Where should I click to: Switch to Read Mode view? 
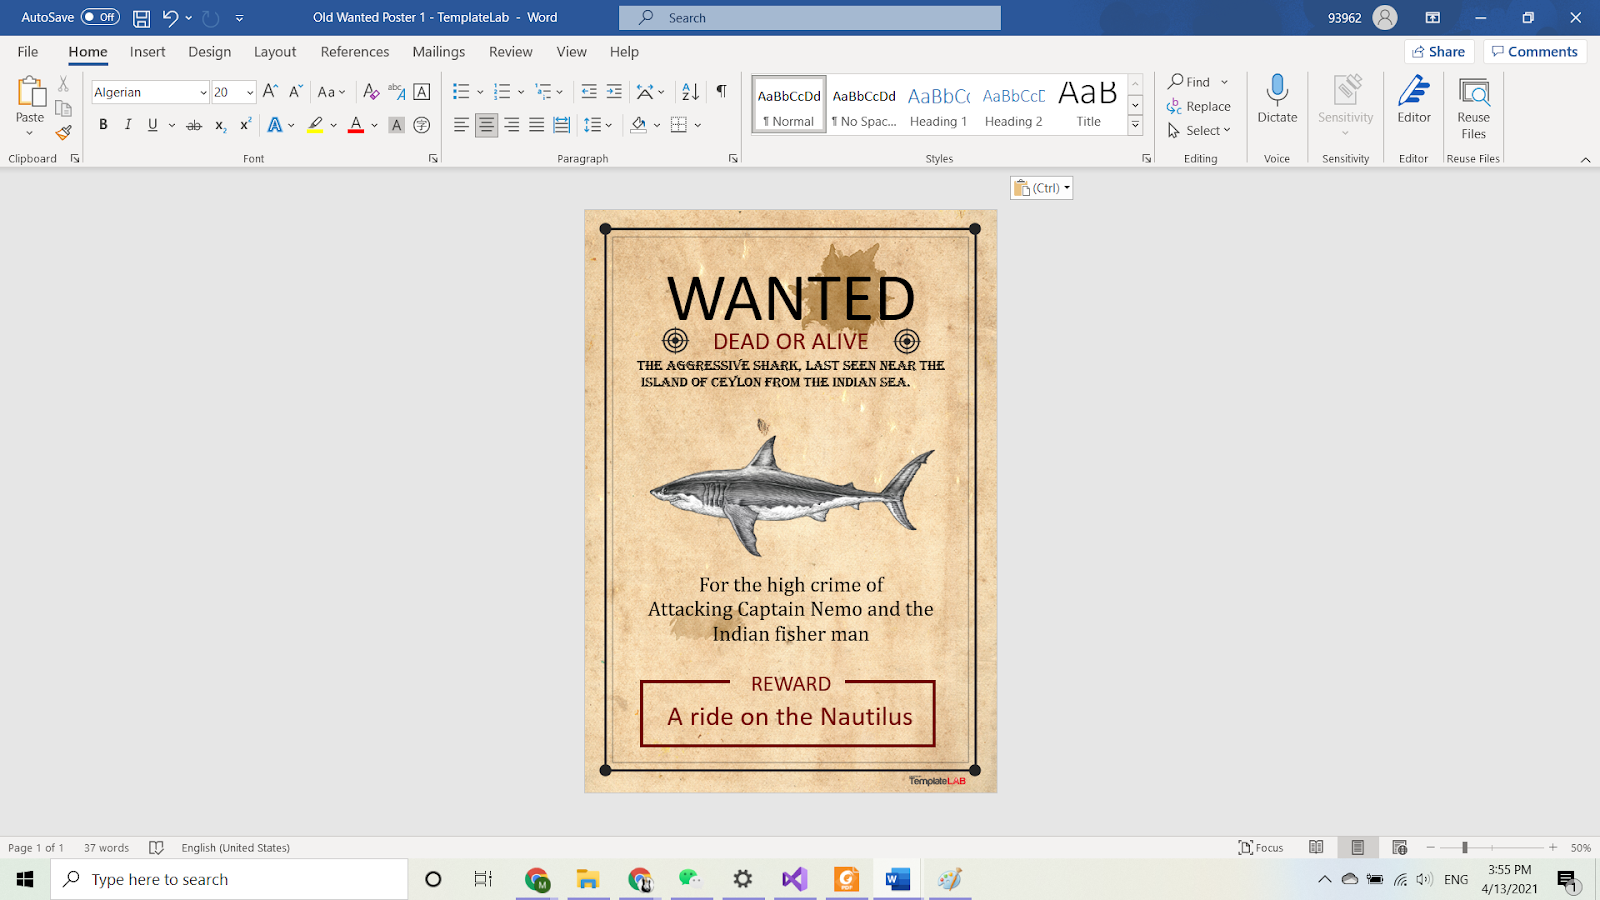[x=1316, y=847]
